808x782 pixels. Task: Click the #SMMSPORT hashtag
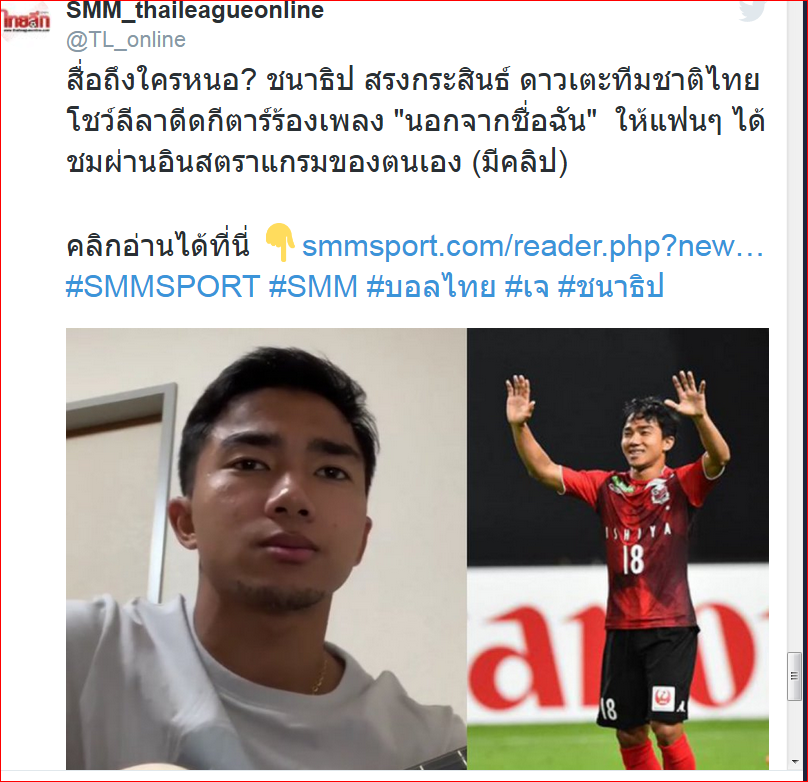163,286
